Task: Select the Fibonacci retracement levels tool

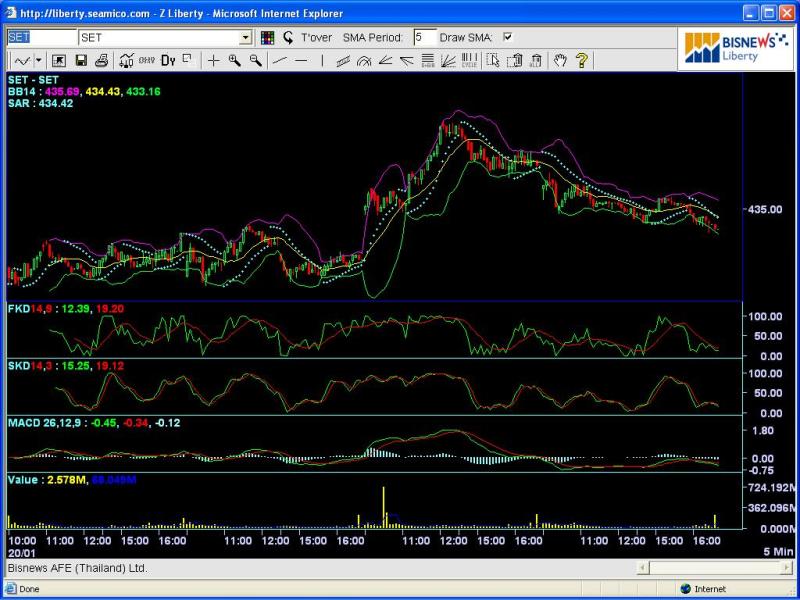Action: pos(428,61)
